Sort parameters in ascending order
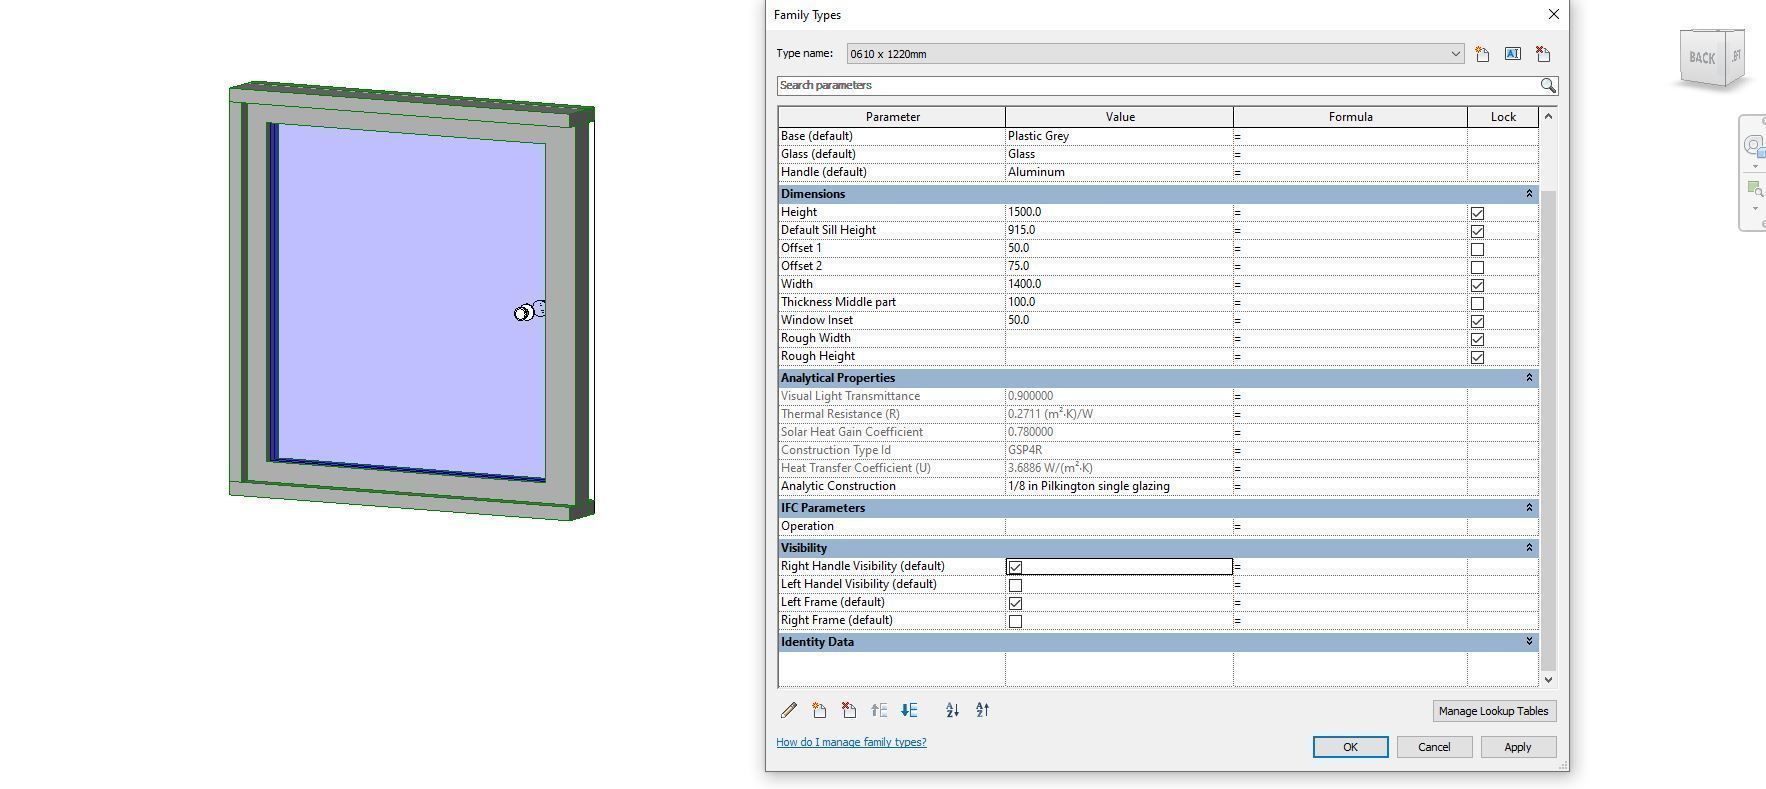This screenshot has height=789, width=1766. coord(952,710)
